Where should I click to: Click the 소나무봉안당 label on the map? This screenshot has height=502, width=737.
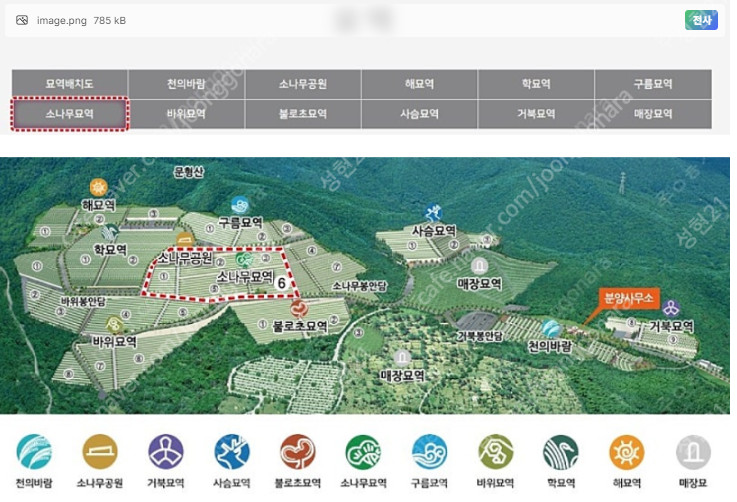360,286
